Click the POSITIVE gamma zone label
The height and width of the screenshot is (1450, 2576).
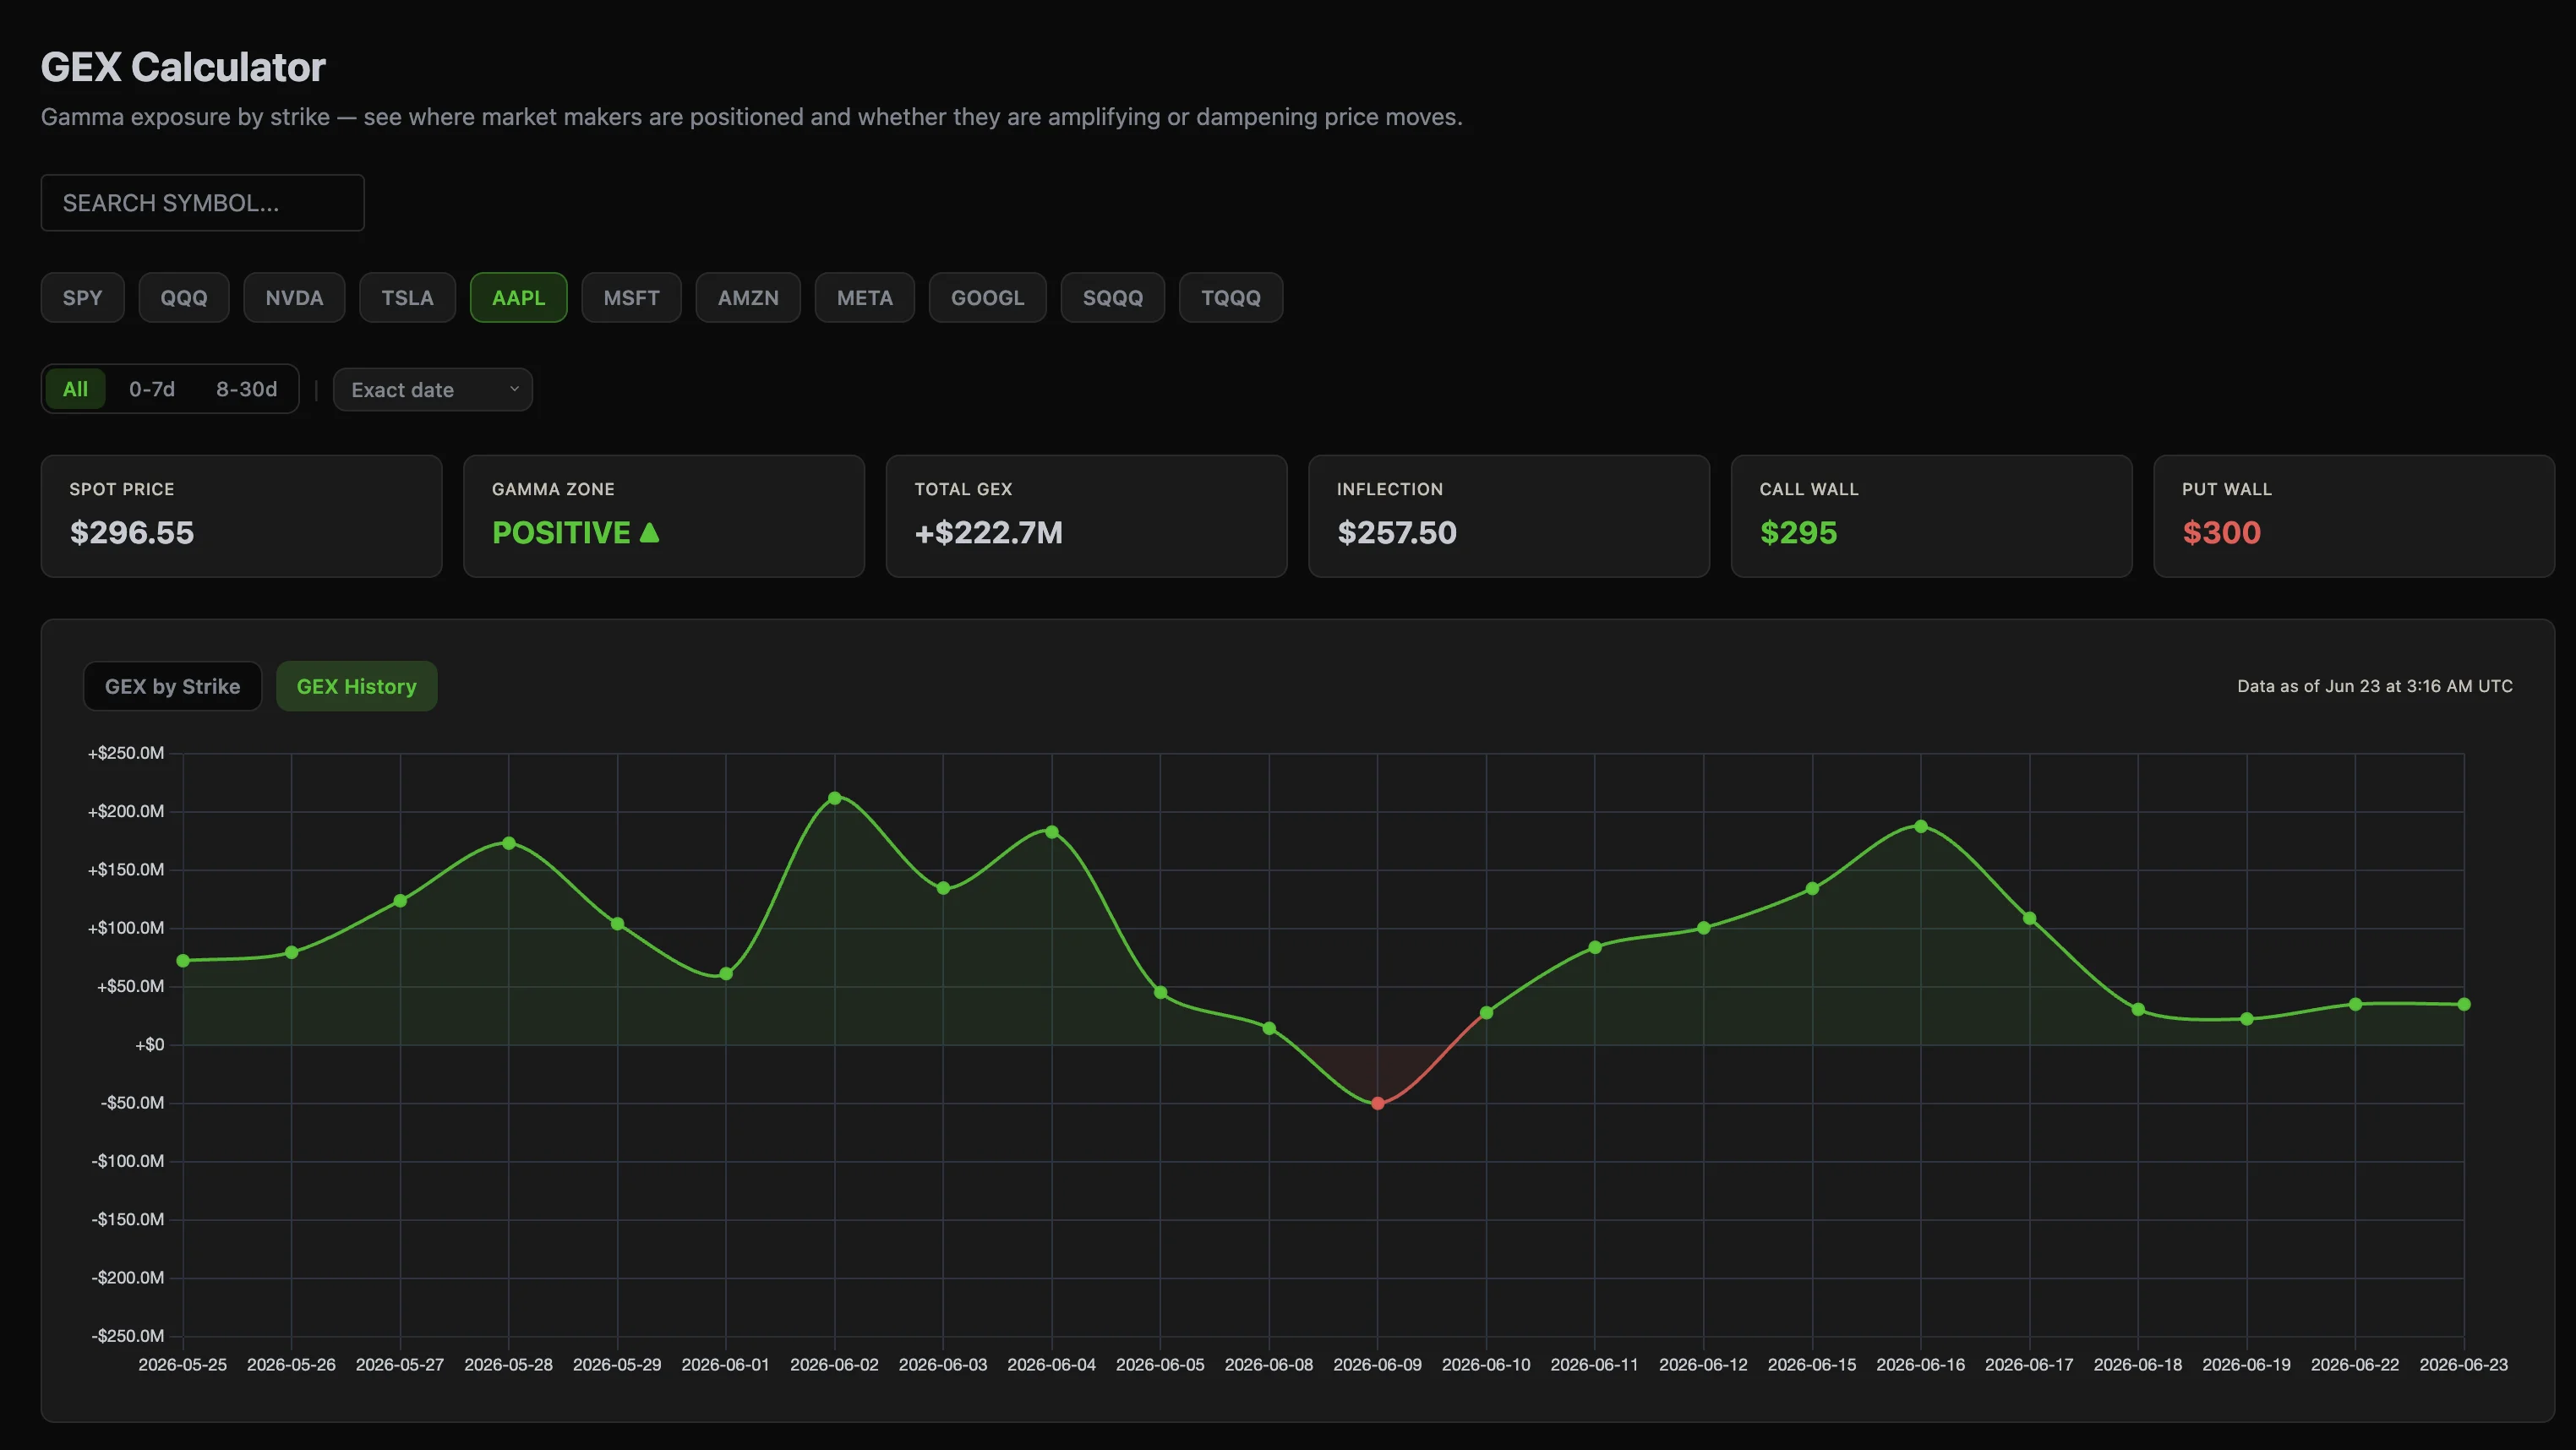pos(561,532)
